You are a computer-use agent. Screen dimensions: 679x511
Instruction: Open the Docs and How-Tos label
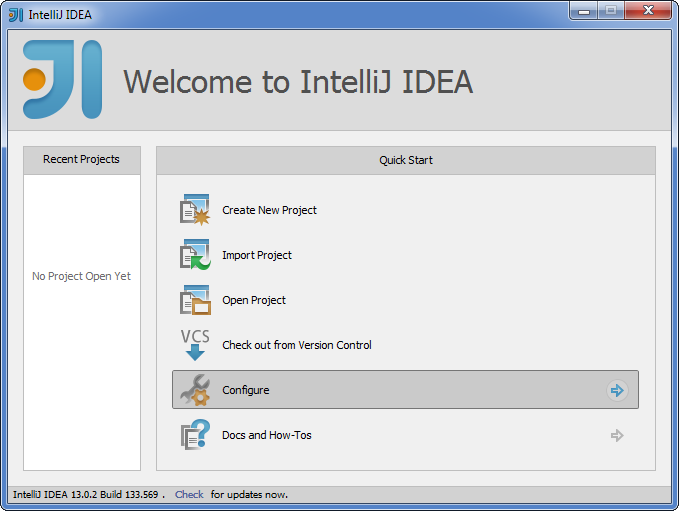(267, 435)
